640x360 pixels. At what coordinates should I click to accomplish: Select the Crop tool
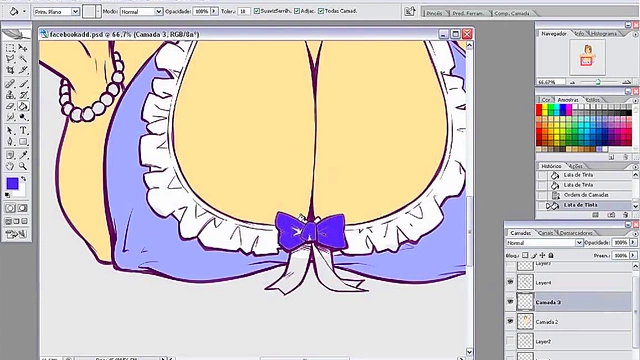(10, 70)
